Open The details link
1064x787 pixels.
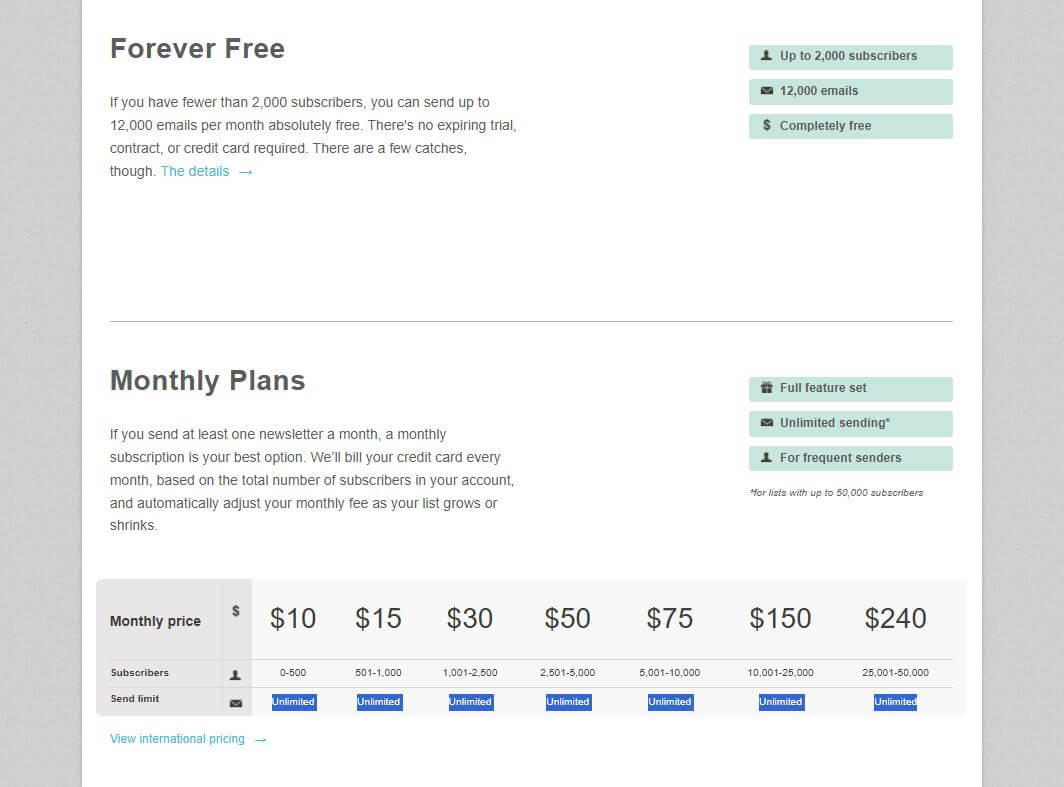pos(195,171)
